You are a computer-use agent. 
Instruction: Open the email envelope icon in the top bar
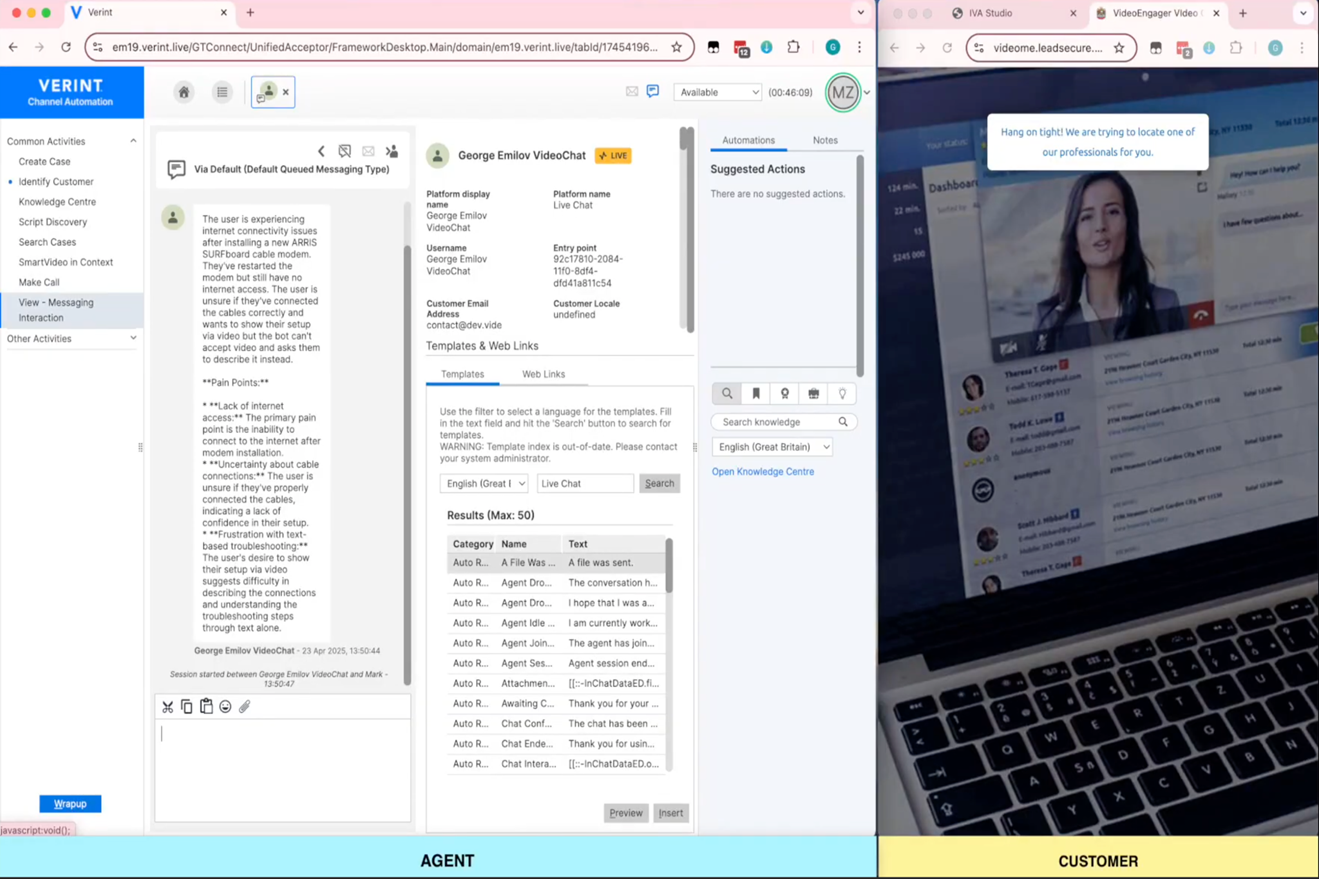coord(632,91)
